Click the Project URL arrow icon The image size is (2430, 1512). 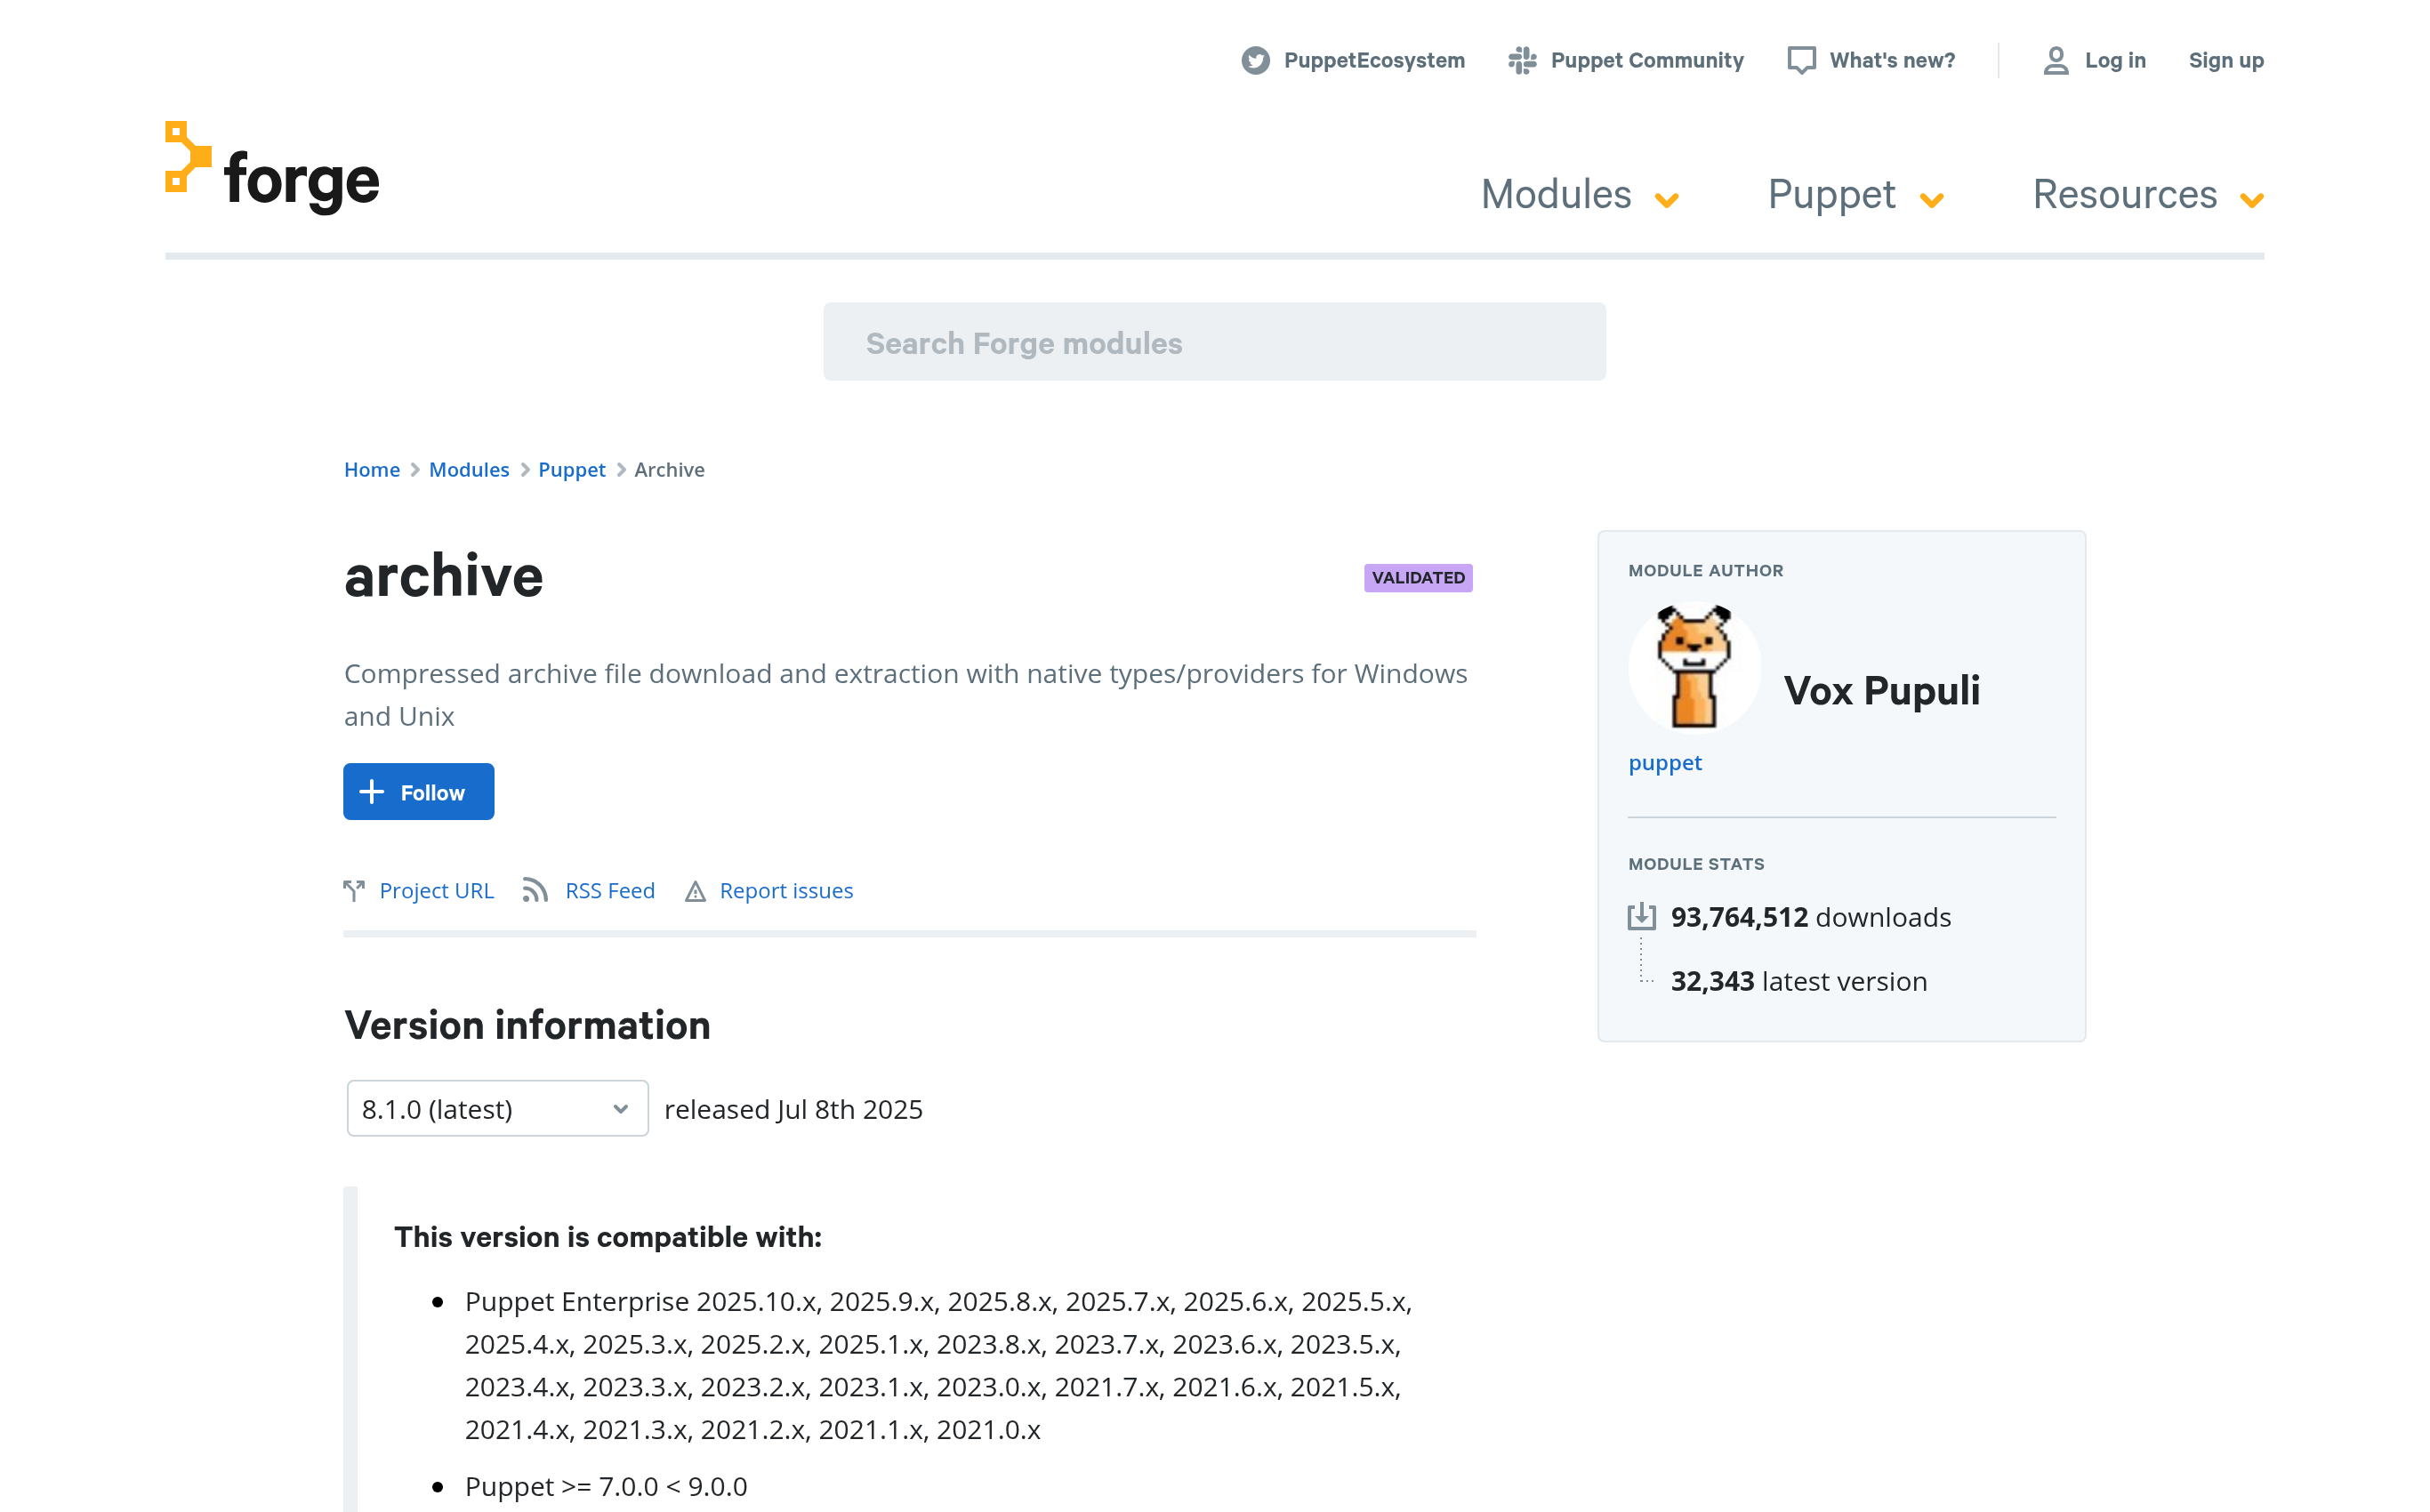point(354,890)
